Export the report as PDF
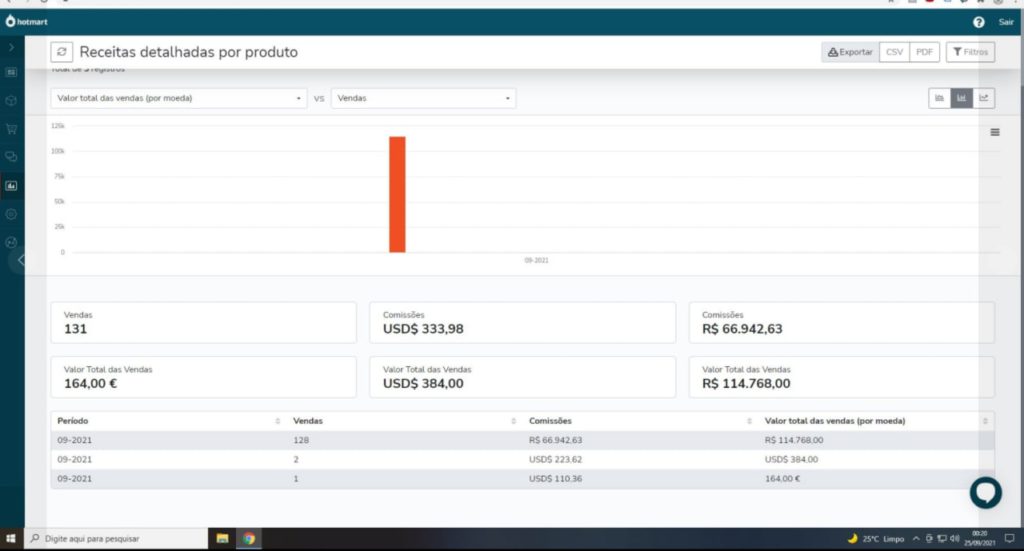1024x551 pixels. tap(924, 52)
